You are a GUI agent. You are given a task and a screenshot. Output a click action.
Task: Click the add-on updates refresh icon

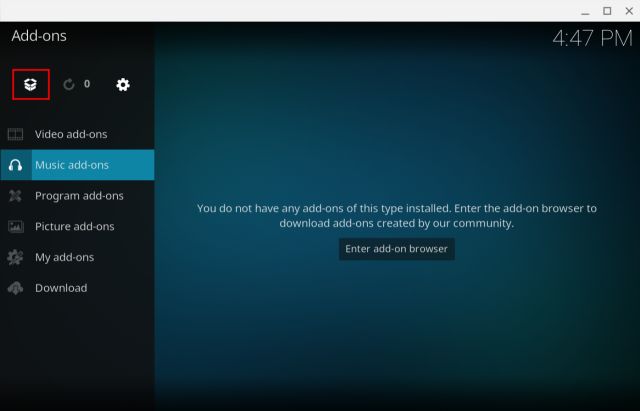tap(69, 84)
